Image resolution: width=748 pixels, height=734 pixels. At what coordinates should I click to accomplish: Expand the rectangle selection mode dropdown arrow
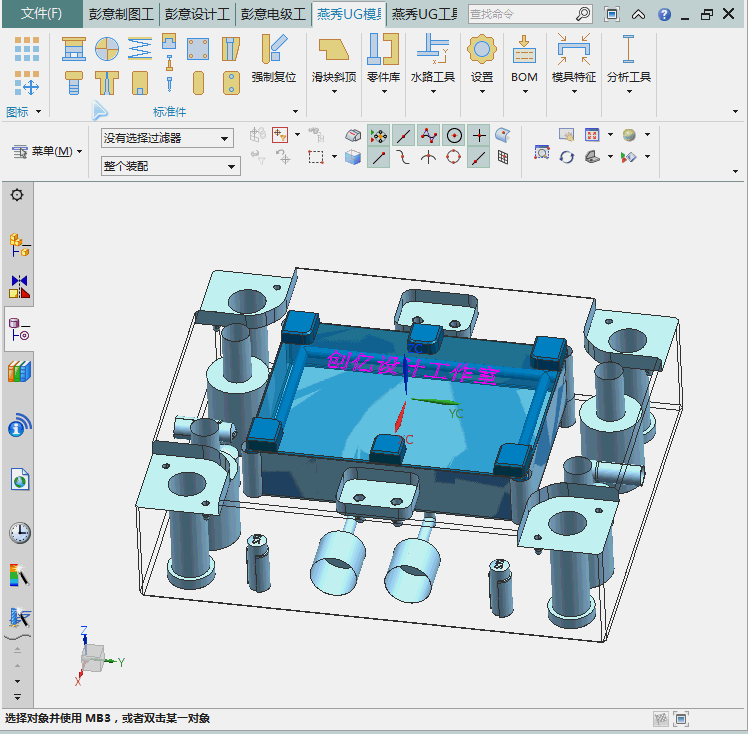coord(334,156)
